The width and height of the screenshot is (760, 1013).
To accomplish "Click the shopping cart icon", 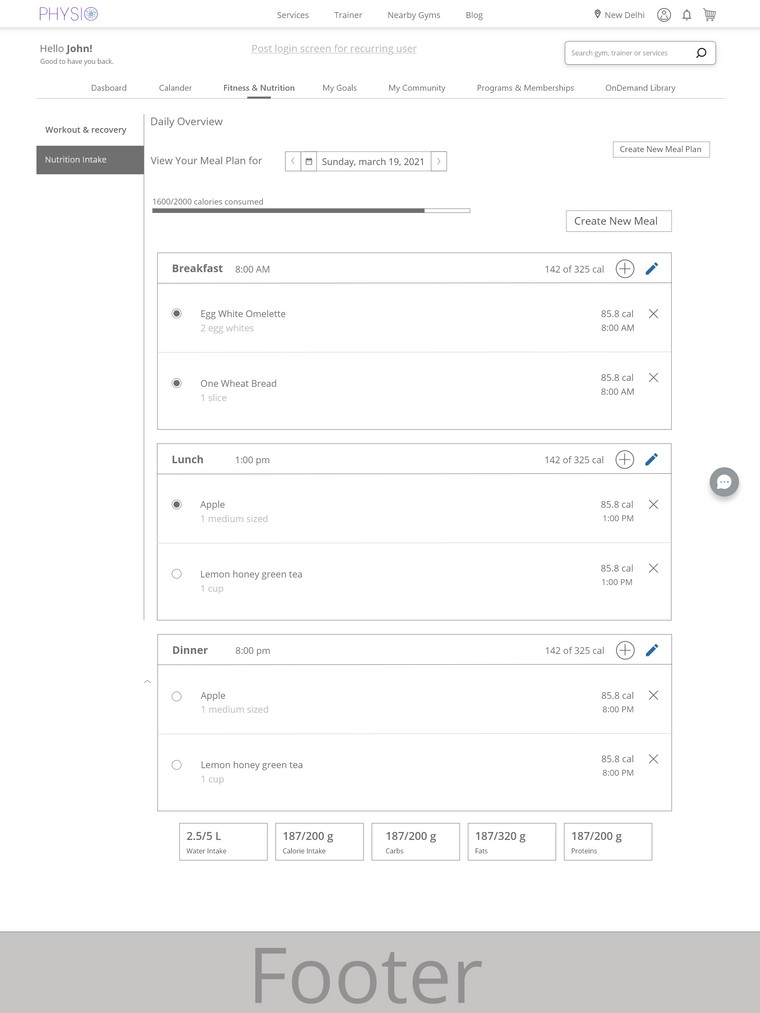I will (710, 14).
